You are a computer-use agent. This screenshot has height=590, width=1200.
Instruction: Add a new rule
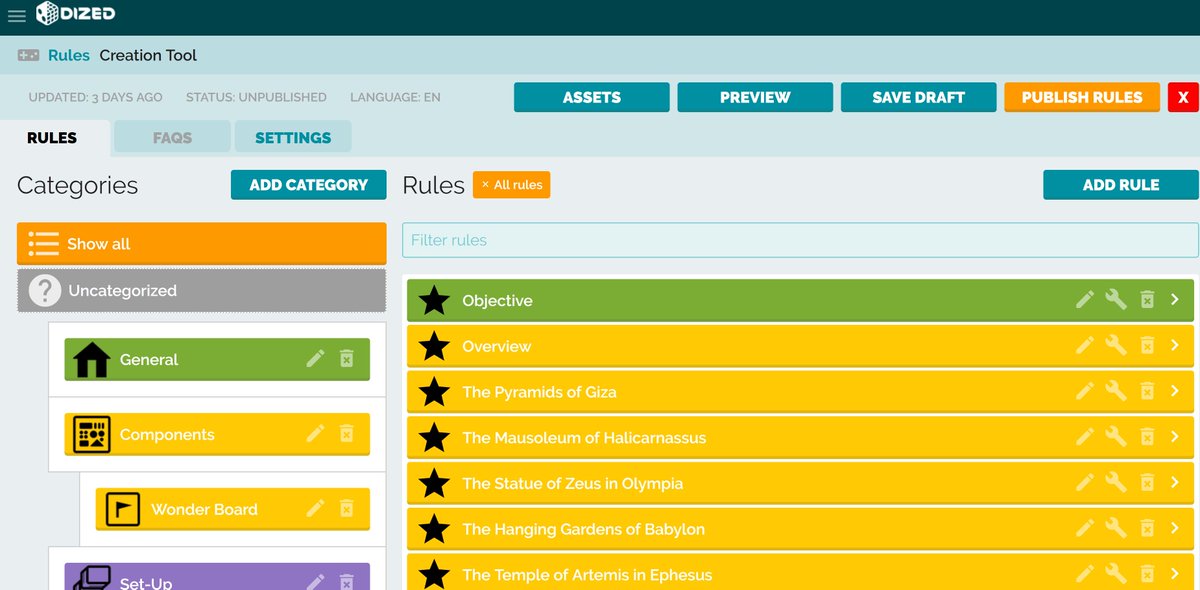pos(1121,184)
